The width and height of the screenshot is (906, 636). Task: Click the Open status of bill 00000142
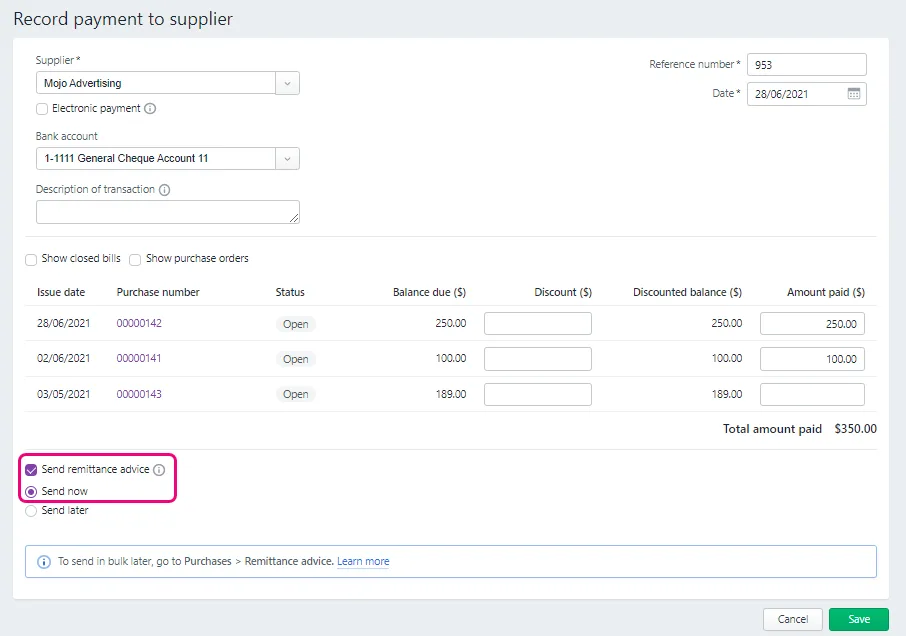tap(295, 324)
